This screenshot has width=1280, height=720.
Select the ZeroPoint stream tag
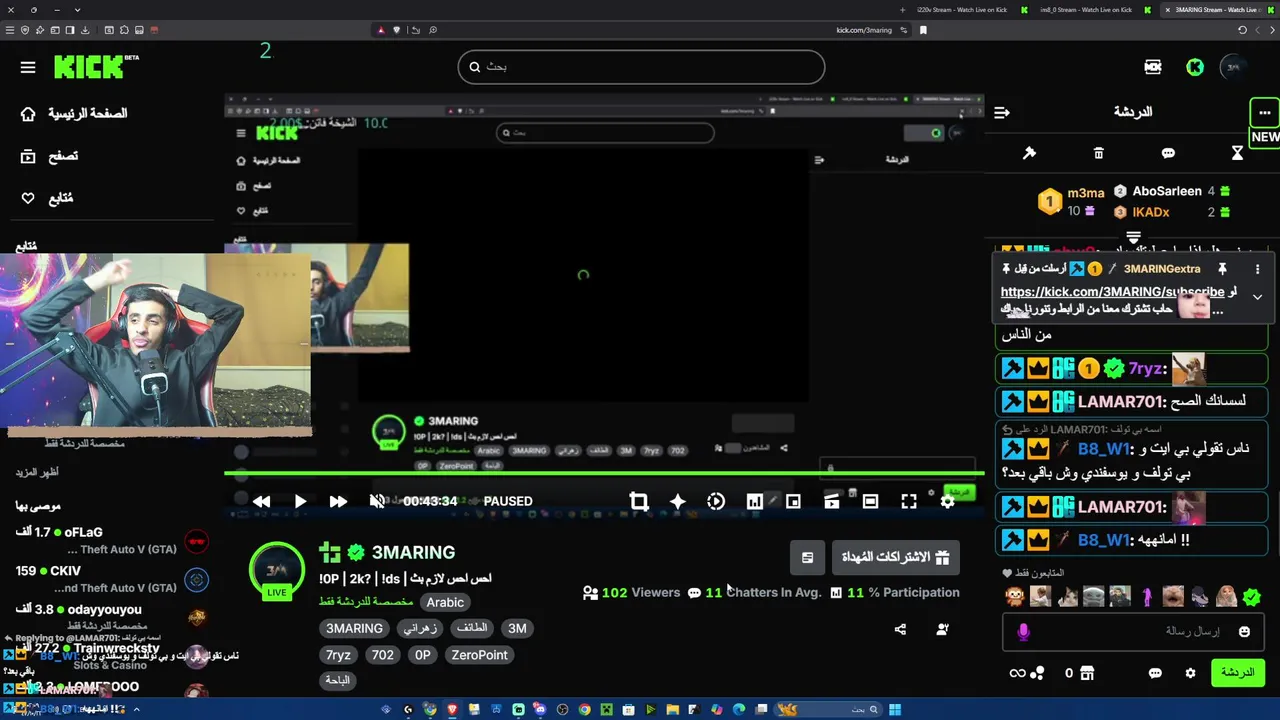pyautogui.click(x=479, y=655)
